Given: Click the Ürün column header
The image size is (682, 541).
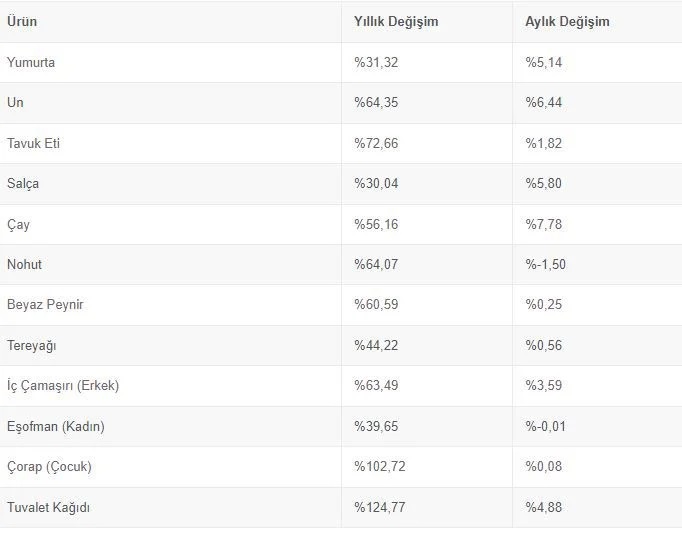Looking at the screenshot, I should [x=22, y=21].
